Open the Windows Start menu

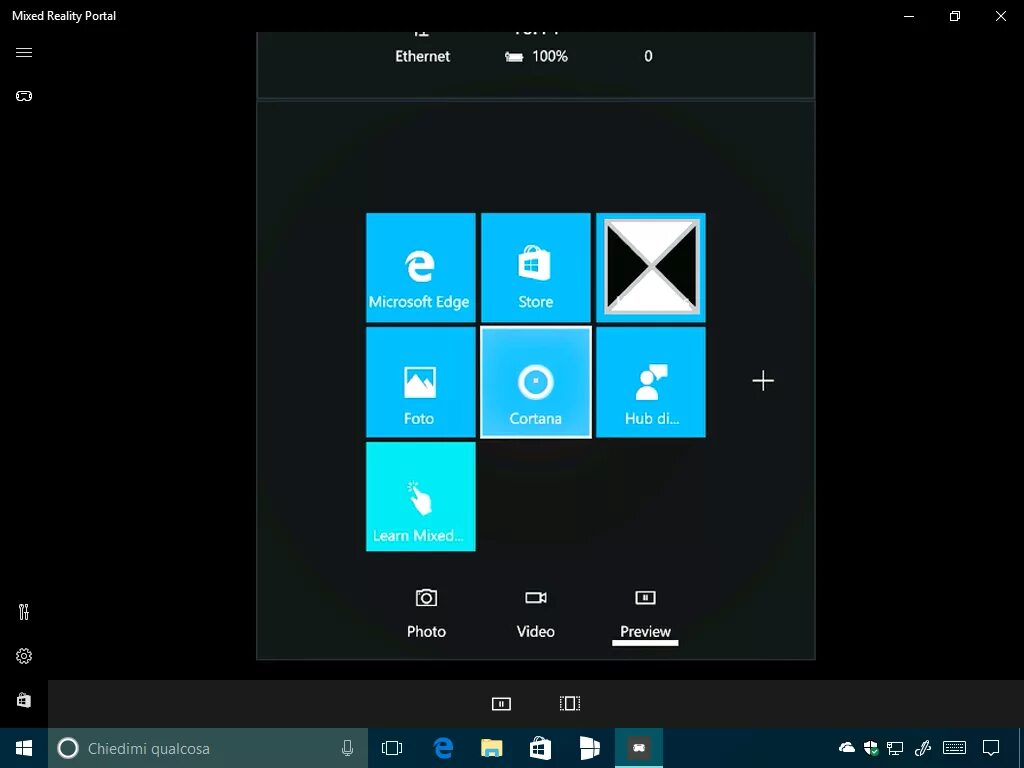tap(24, 748)
